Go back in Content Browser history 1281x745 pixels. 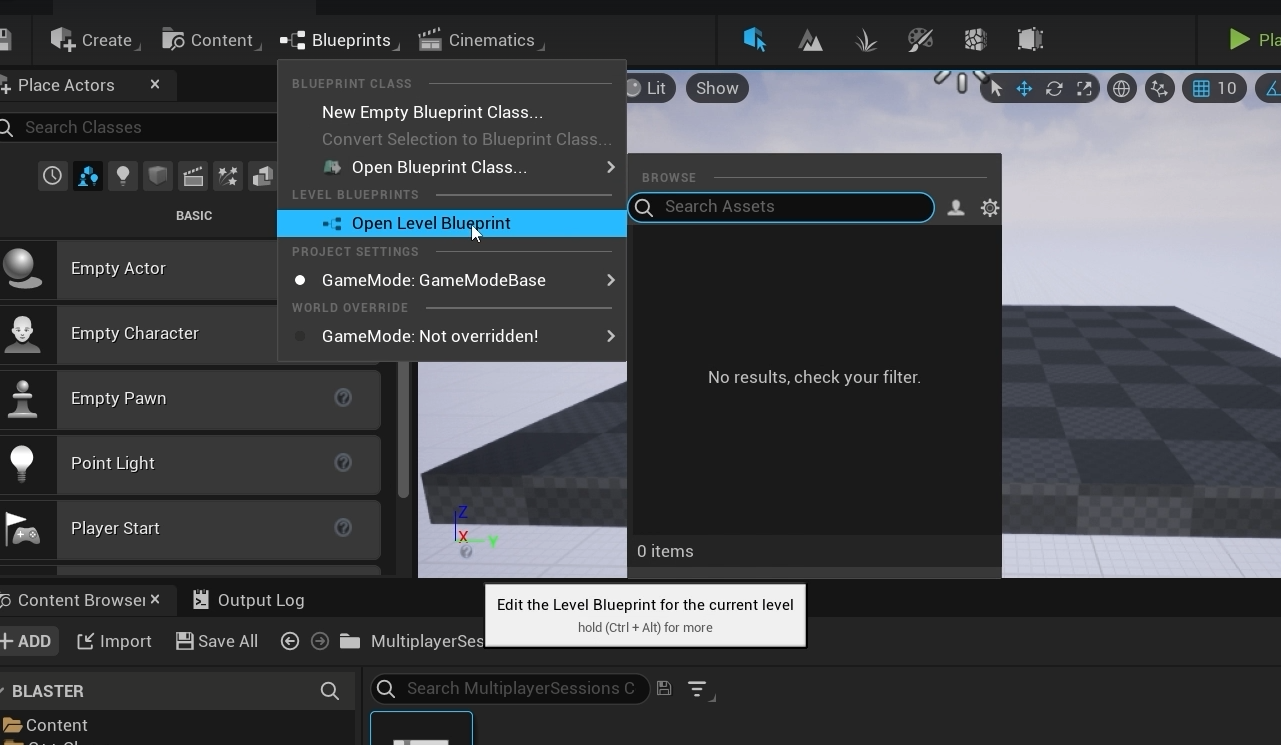[290, 641]
